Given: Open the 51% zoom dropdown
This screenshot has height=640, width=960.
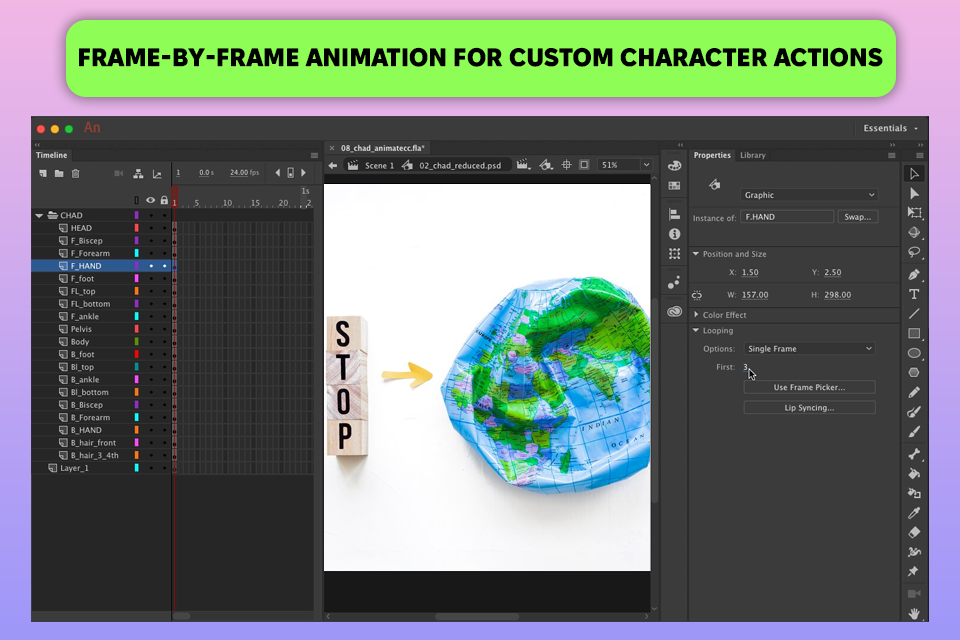Looking at the screenshot, I should pos(646,165).
